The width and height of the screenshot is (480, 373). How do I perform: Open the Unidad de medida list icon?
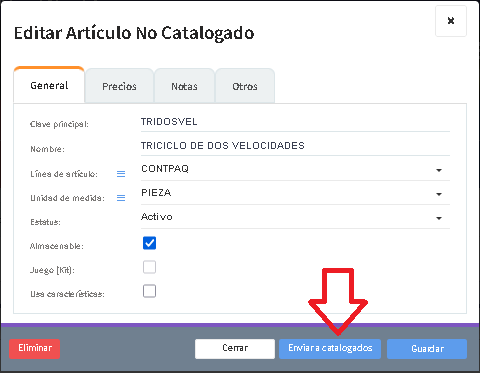click(121, 198)
